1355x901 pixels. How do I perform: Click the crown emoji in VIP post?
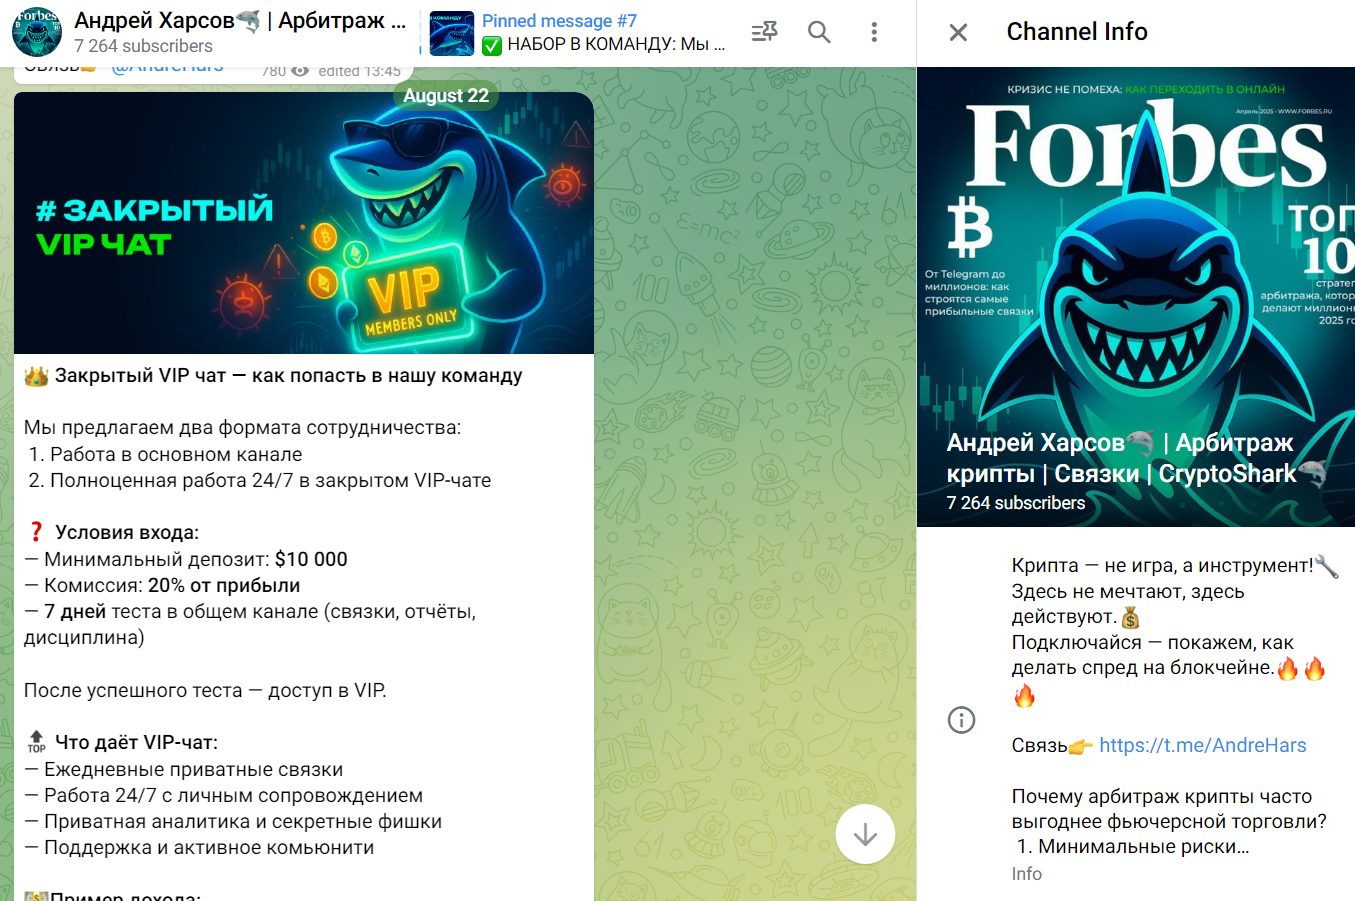tap(36, 376)
